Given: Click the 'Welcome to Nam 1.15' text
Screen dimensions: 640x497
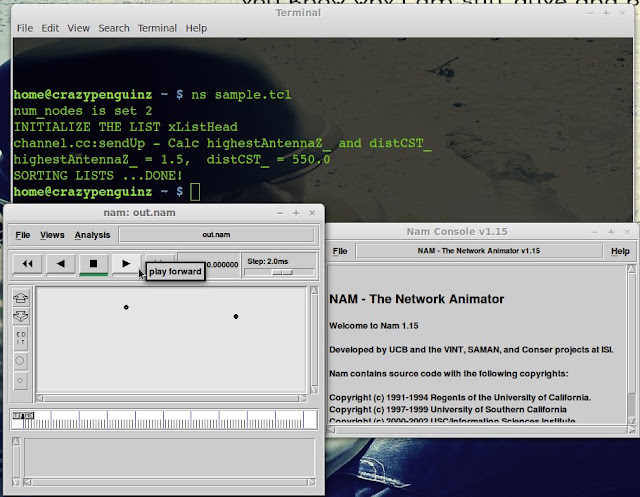Looking at the screenshot, I should [373, 326].
